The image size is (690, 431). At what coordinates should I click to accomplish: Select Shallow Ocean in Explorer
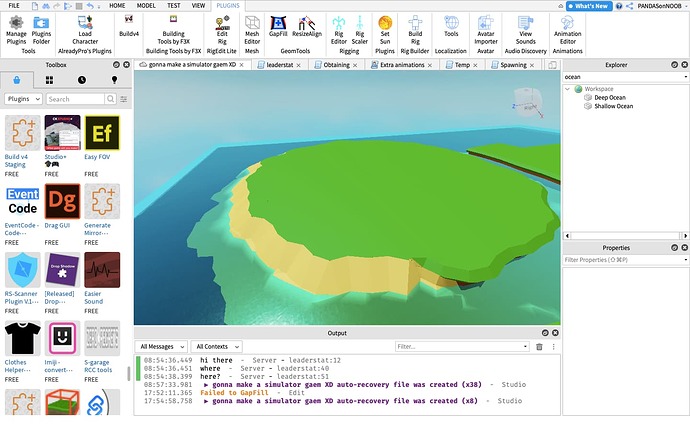(x=613, y=106)
